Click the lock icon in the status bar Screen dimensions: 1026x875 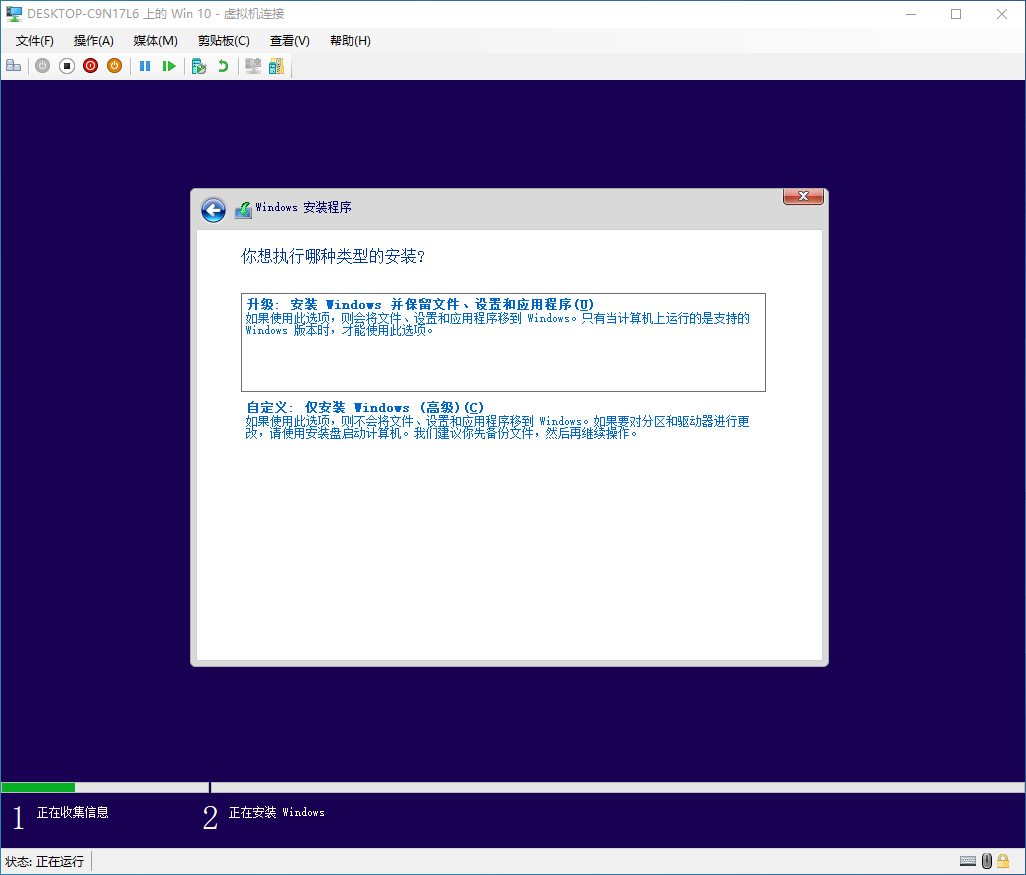click(x=1003, y=861)
